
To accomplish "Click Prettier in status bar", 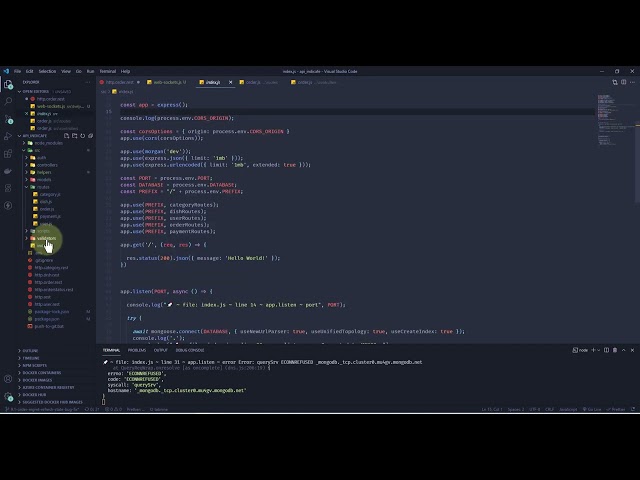I will [x=616, y=409].
